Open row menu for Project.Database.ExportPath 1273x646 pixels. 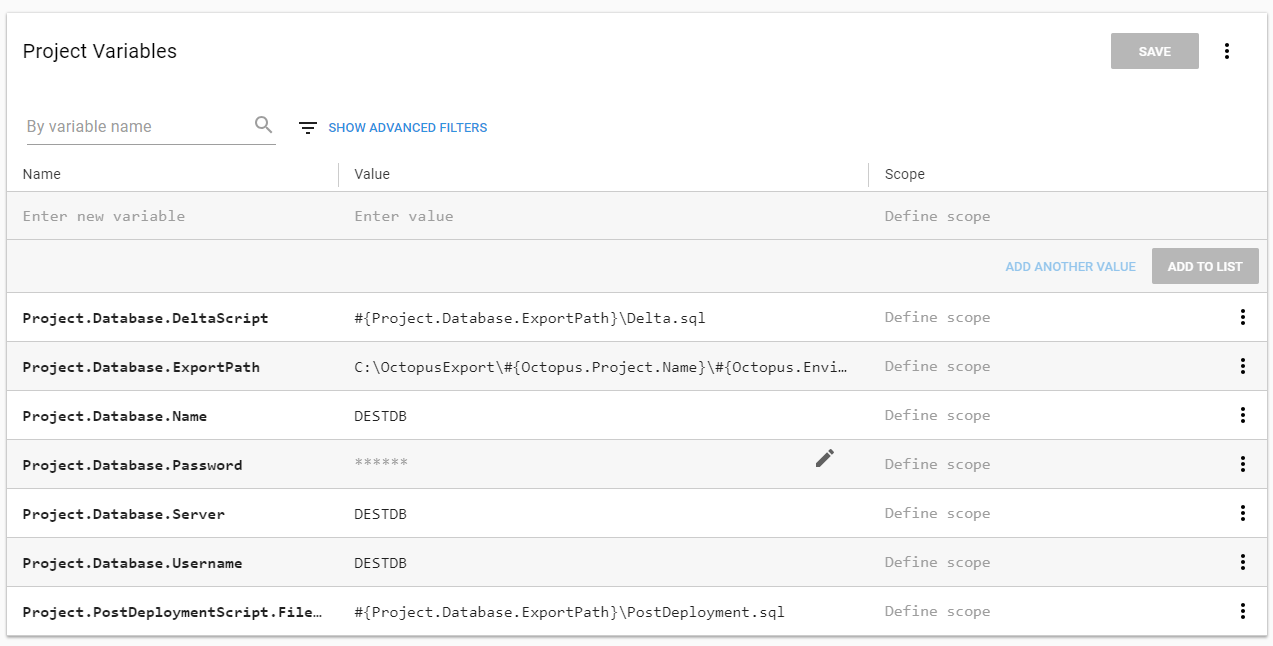click(x=1242, y=366)
